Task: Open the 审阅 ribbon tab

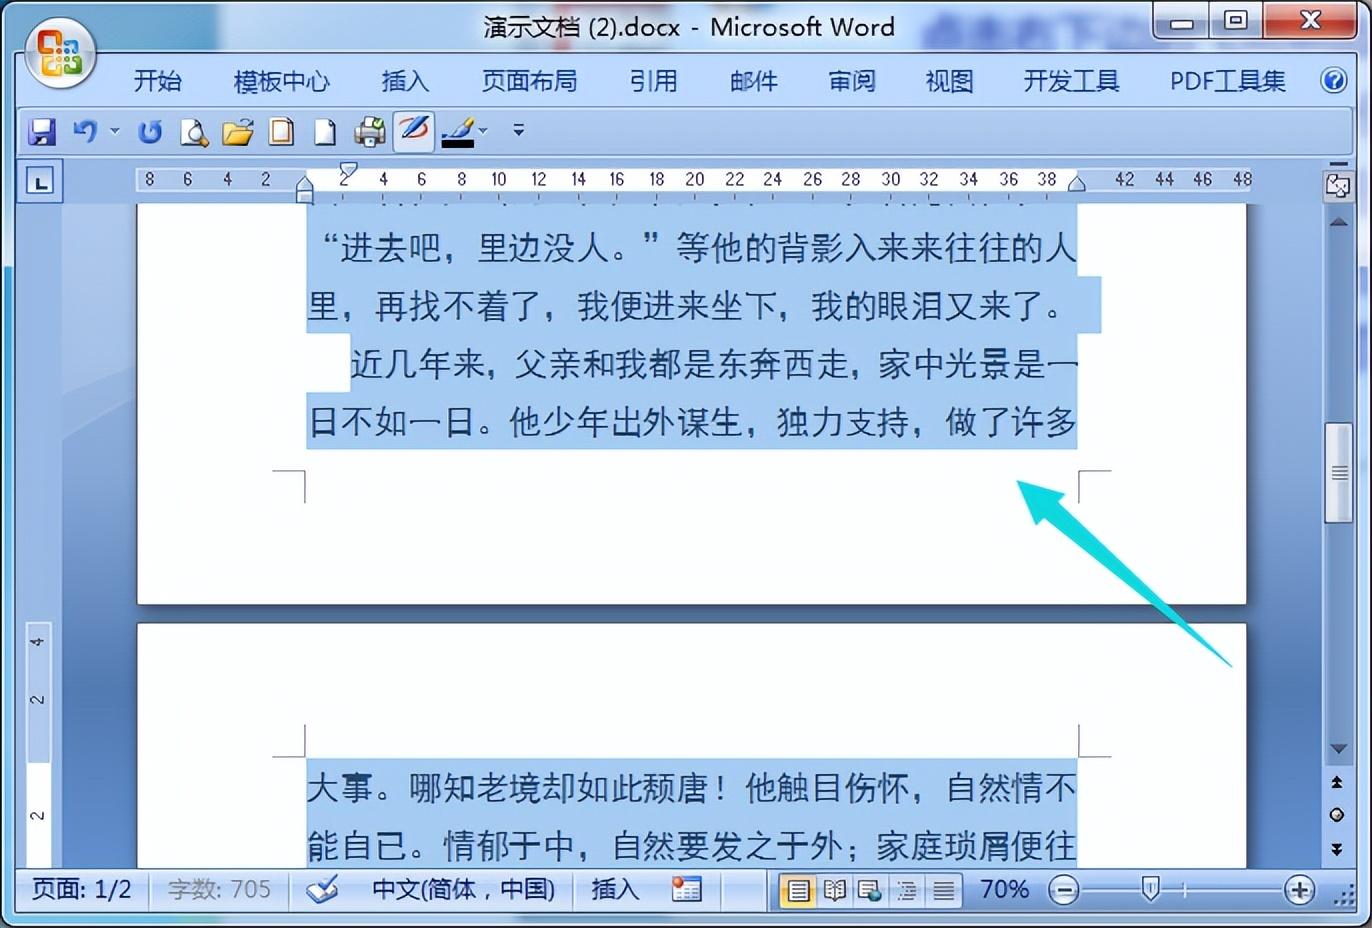Action: click(x=851, y=81)
